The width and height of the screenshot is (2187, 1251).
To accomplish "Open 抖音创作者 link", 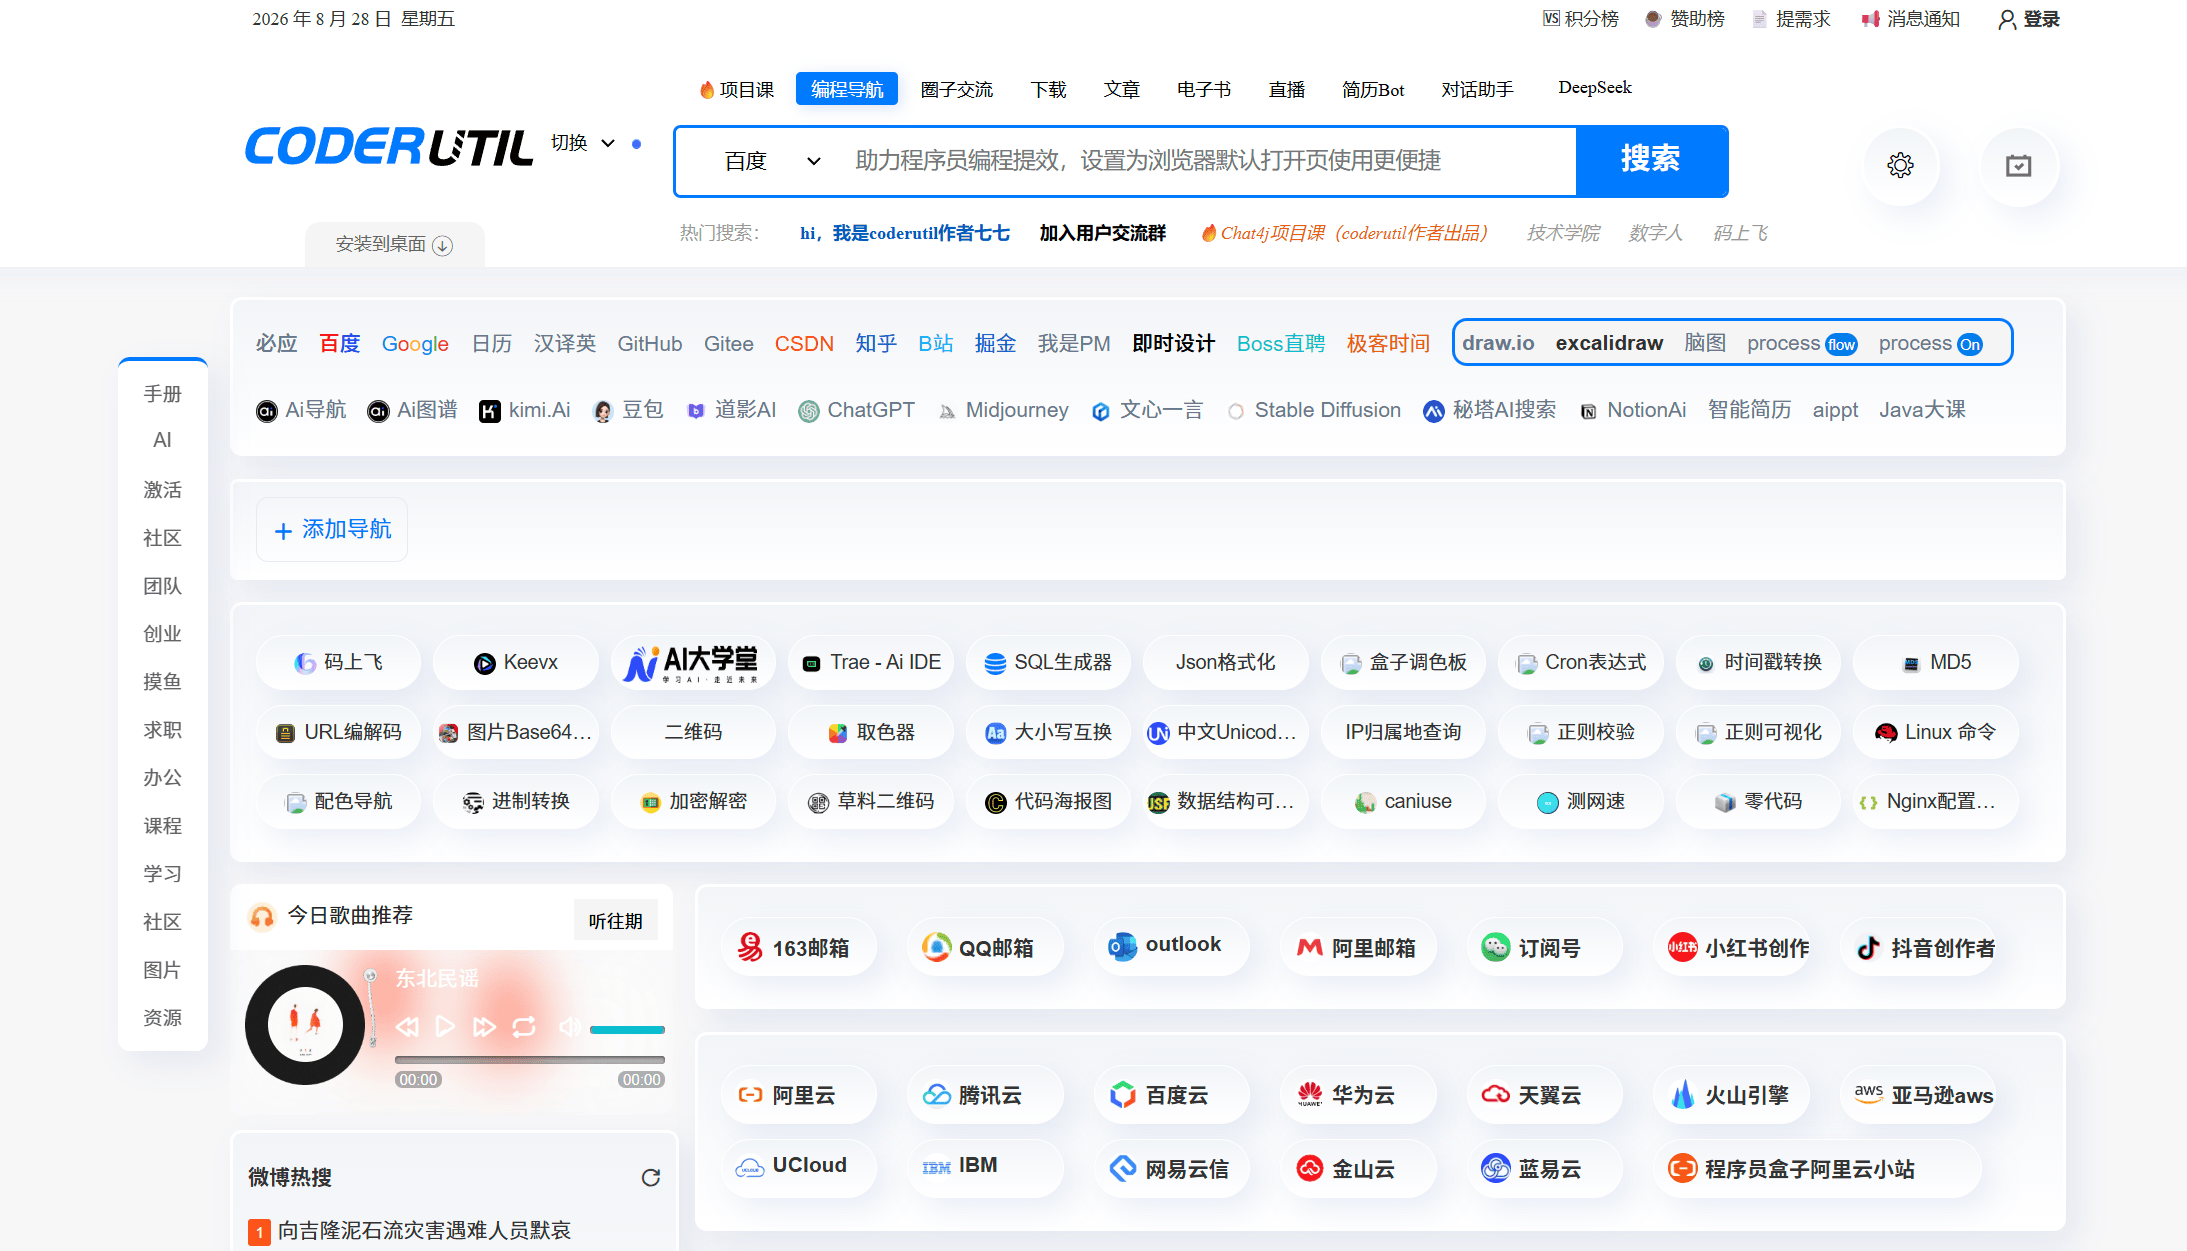I will click(x=1918, y=947).
